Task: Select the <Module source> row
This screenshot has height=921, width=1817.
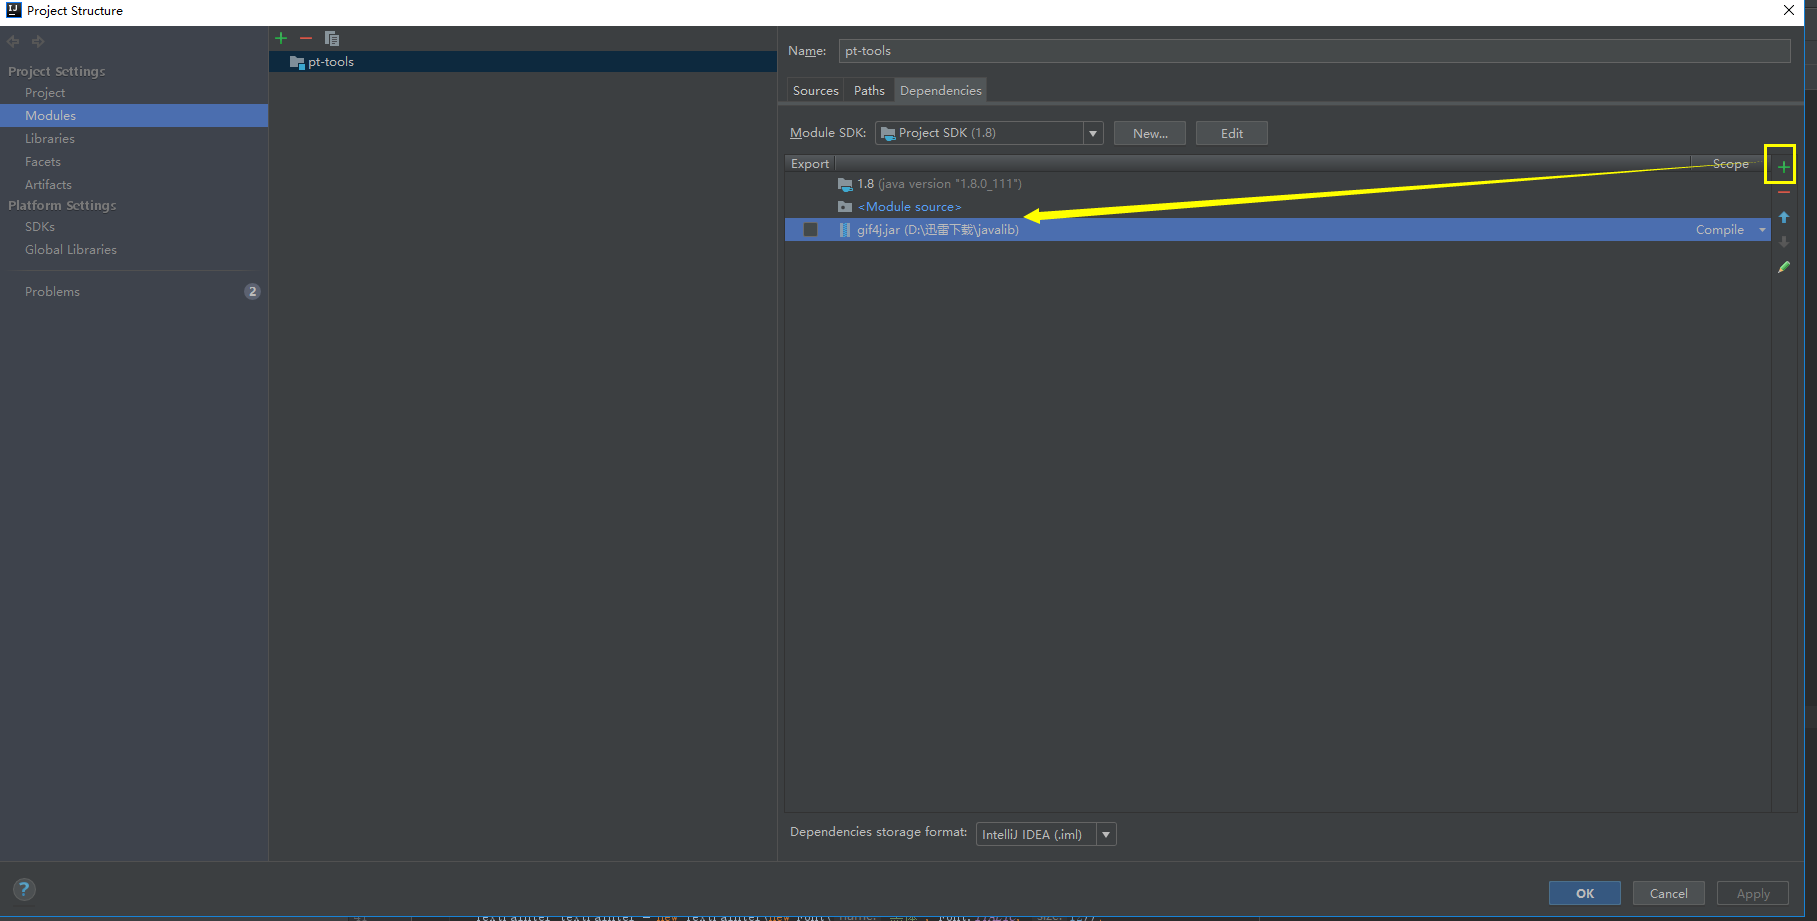Action: 1278,207
